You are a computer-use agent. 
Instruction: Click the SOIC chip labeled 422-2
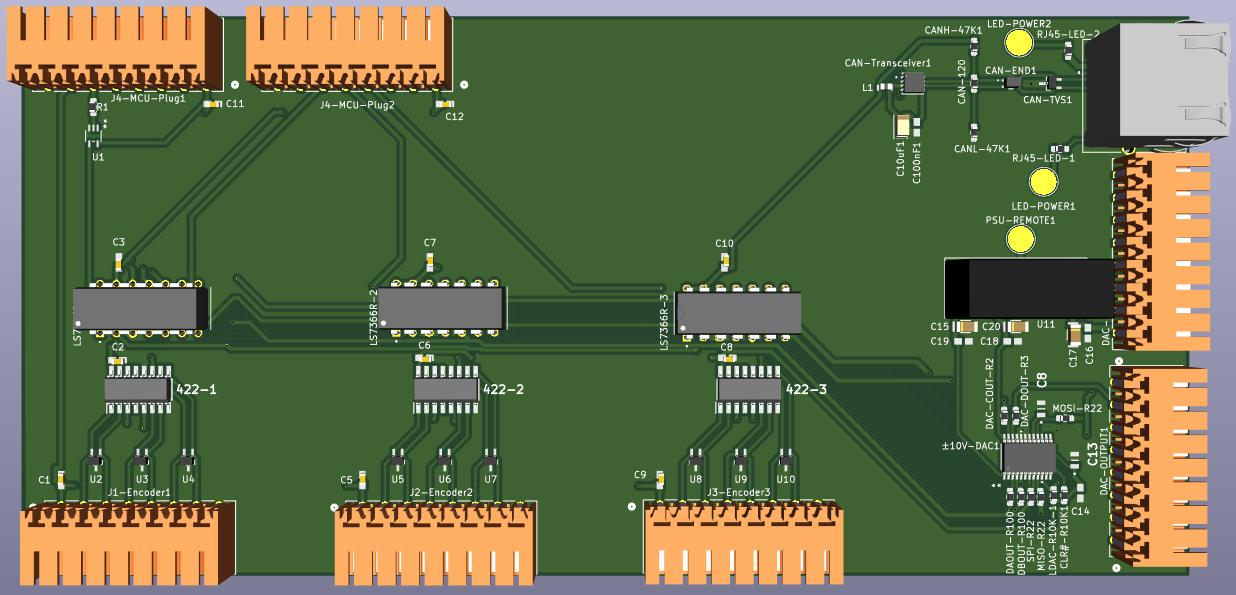446,390
